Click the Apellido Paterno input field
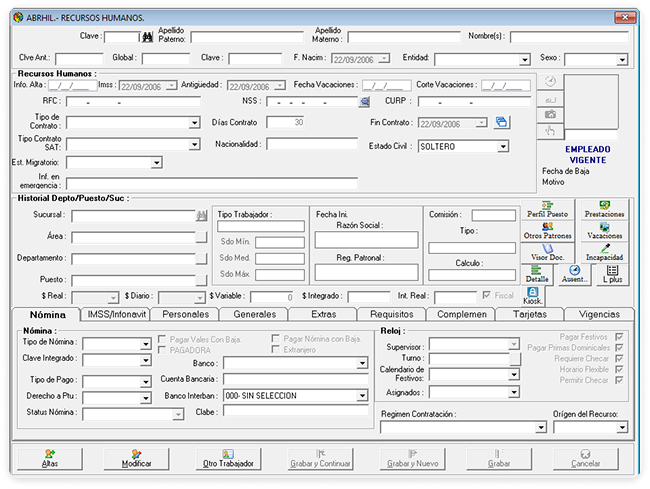Screen dimensions: 650x489 pos(246,38)
